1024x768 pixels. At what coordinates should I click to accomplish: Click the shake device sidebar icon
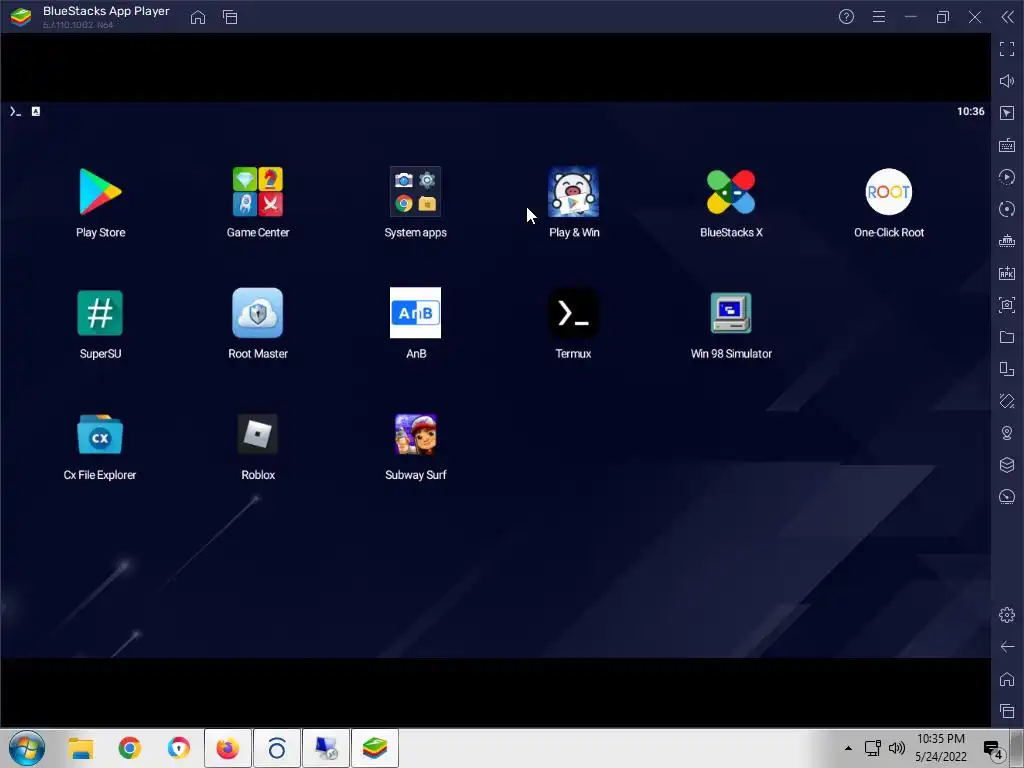tap(1007, 401)
